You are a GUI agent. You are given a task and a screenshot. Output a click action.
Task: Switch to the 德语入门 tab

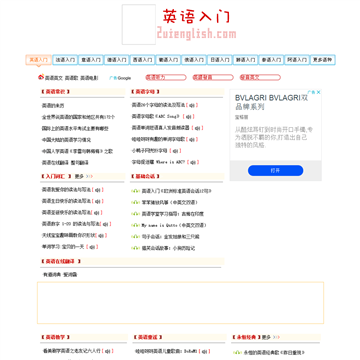(116, 60)
